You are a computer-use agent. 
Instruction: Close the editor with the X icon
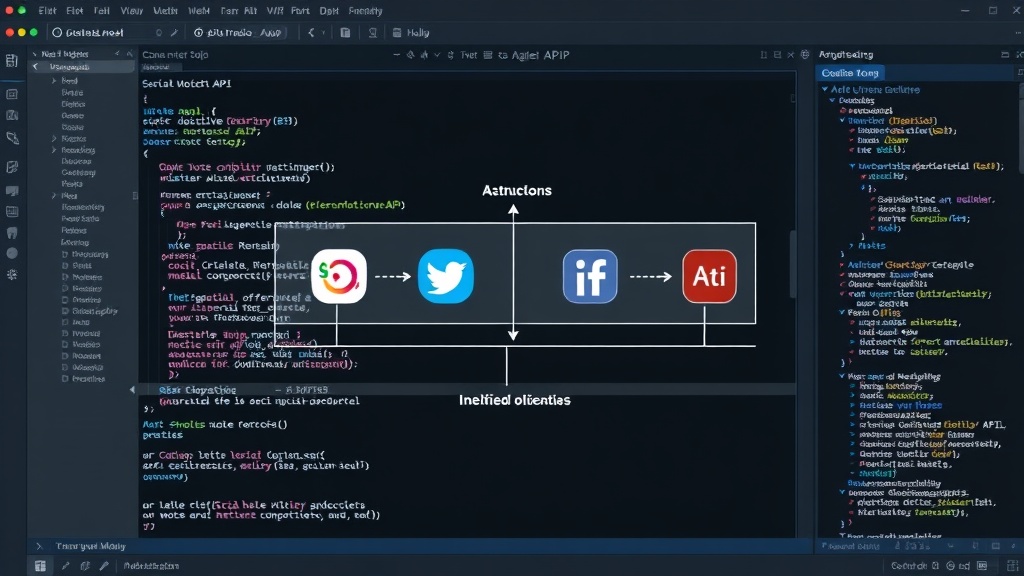[x=791, y=55]
